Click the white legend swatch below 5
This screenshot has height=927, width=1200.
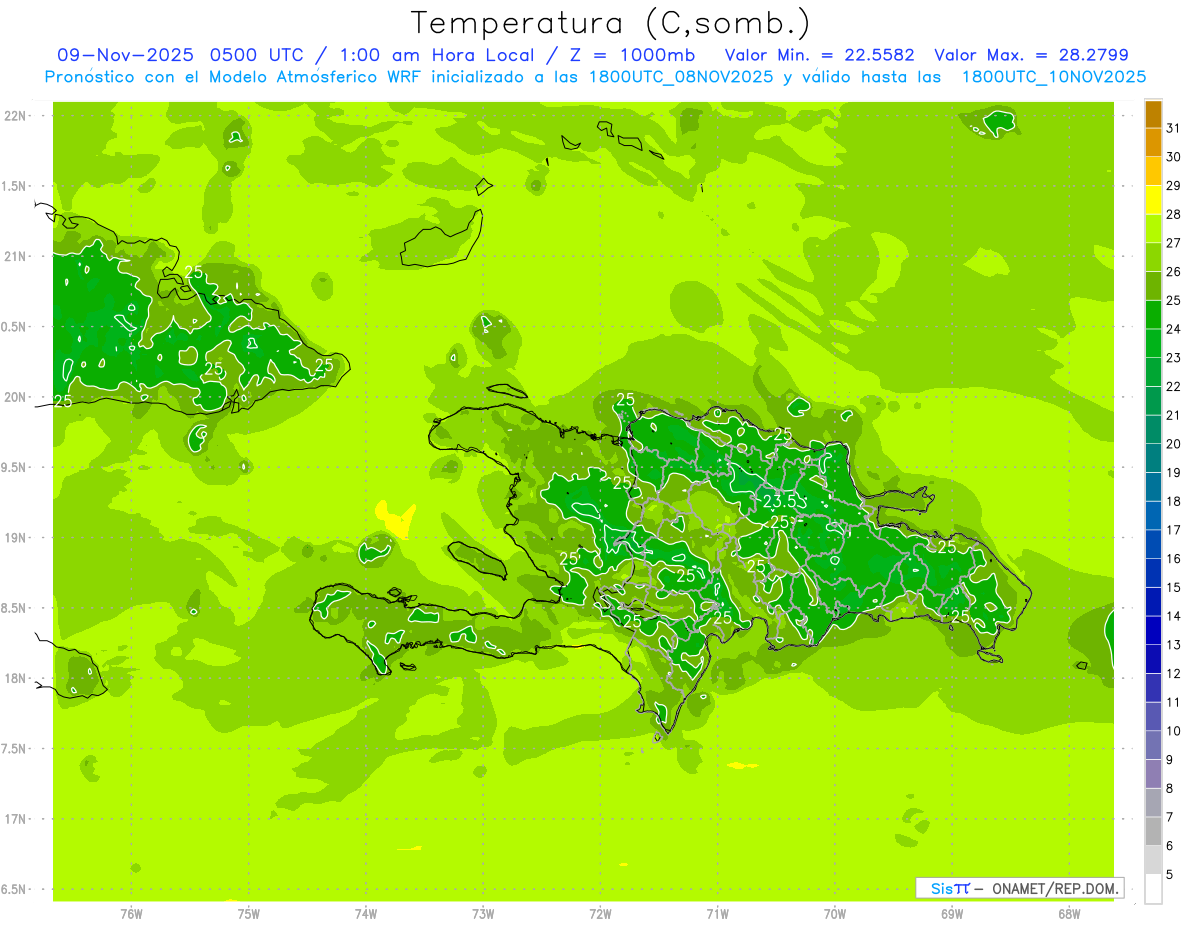point(1153,889)
